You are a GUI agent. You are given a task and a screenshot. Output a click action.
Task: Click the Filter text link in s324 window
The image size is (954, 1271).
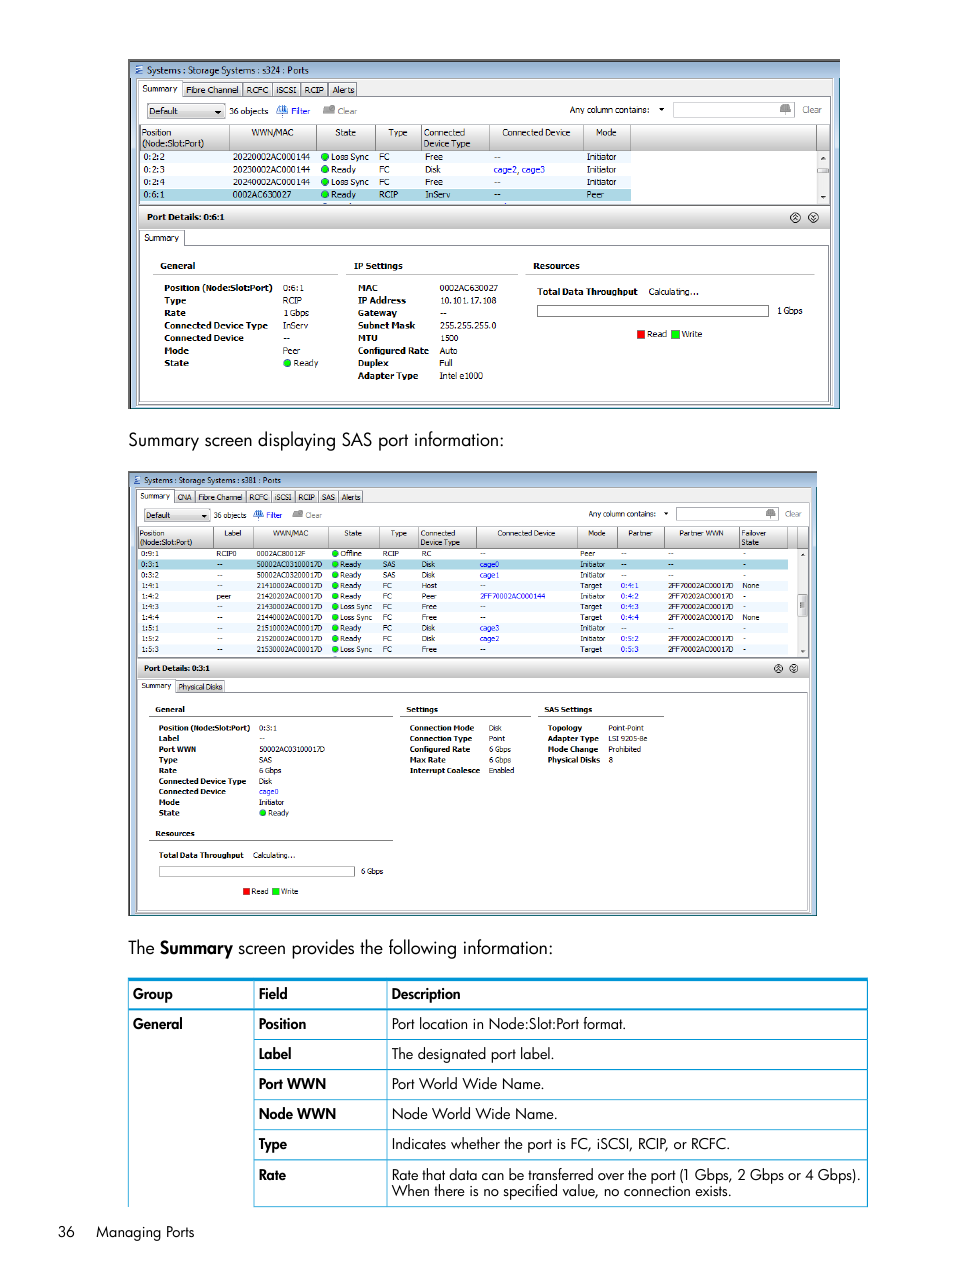coord(300,111)
